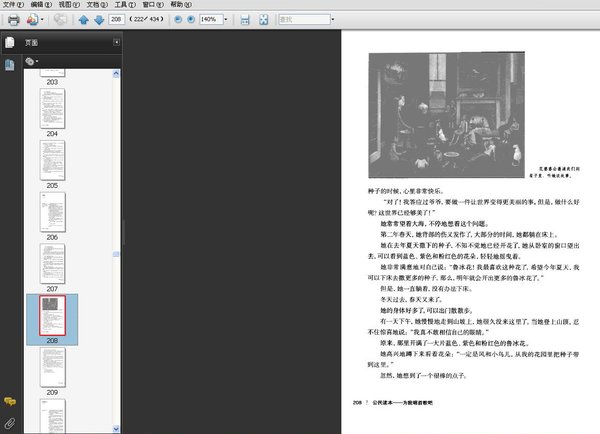Open the comments panel icon at bottom-left
600x434 pixels.
click(x=9, y=401)
